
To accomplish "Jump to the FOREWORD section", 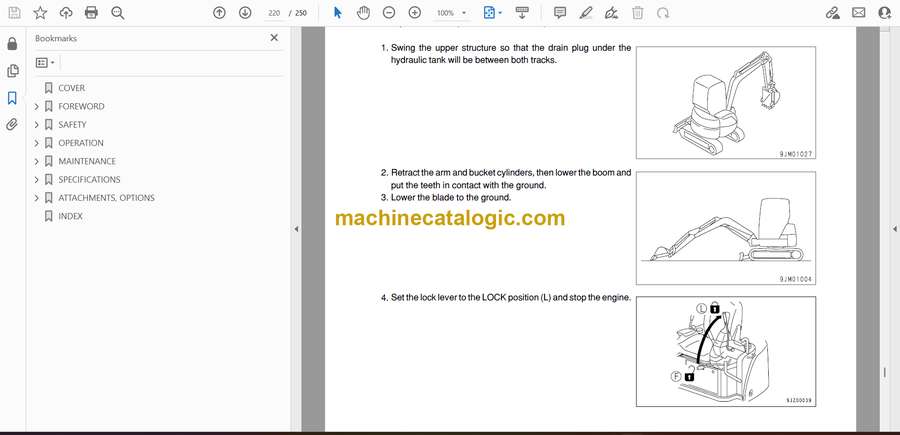I will pos(81,106).
